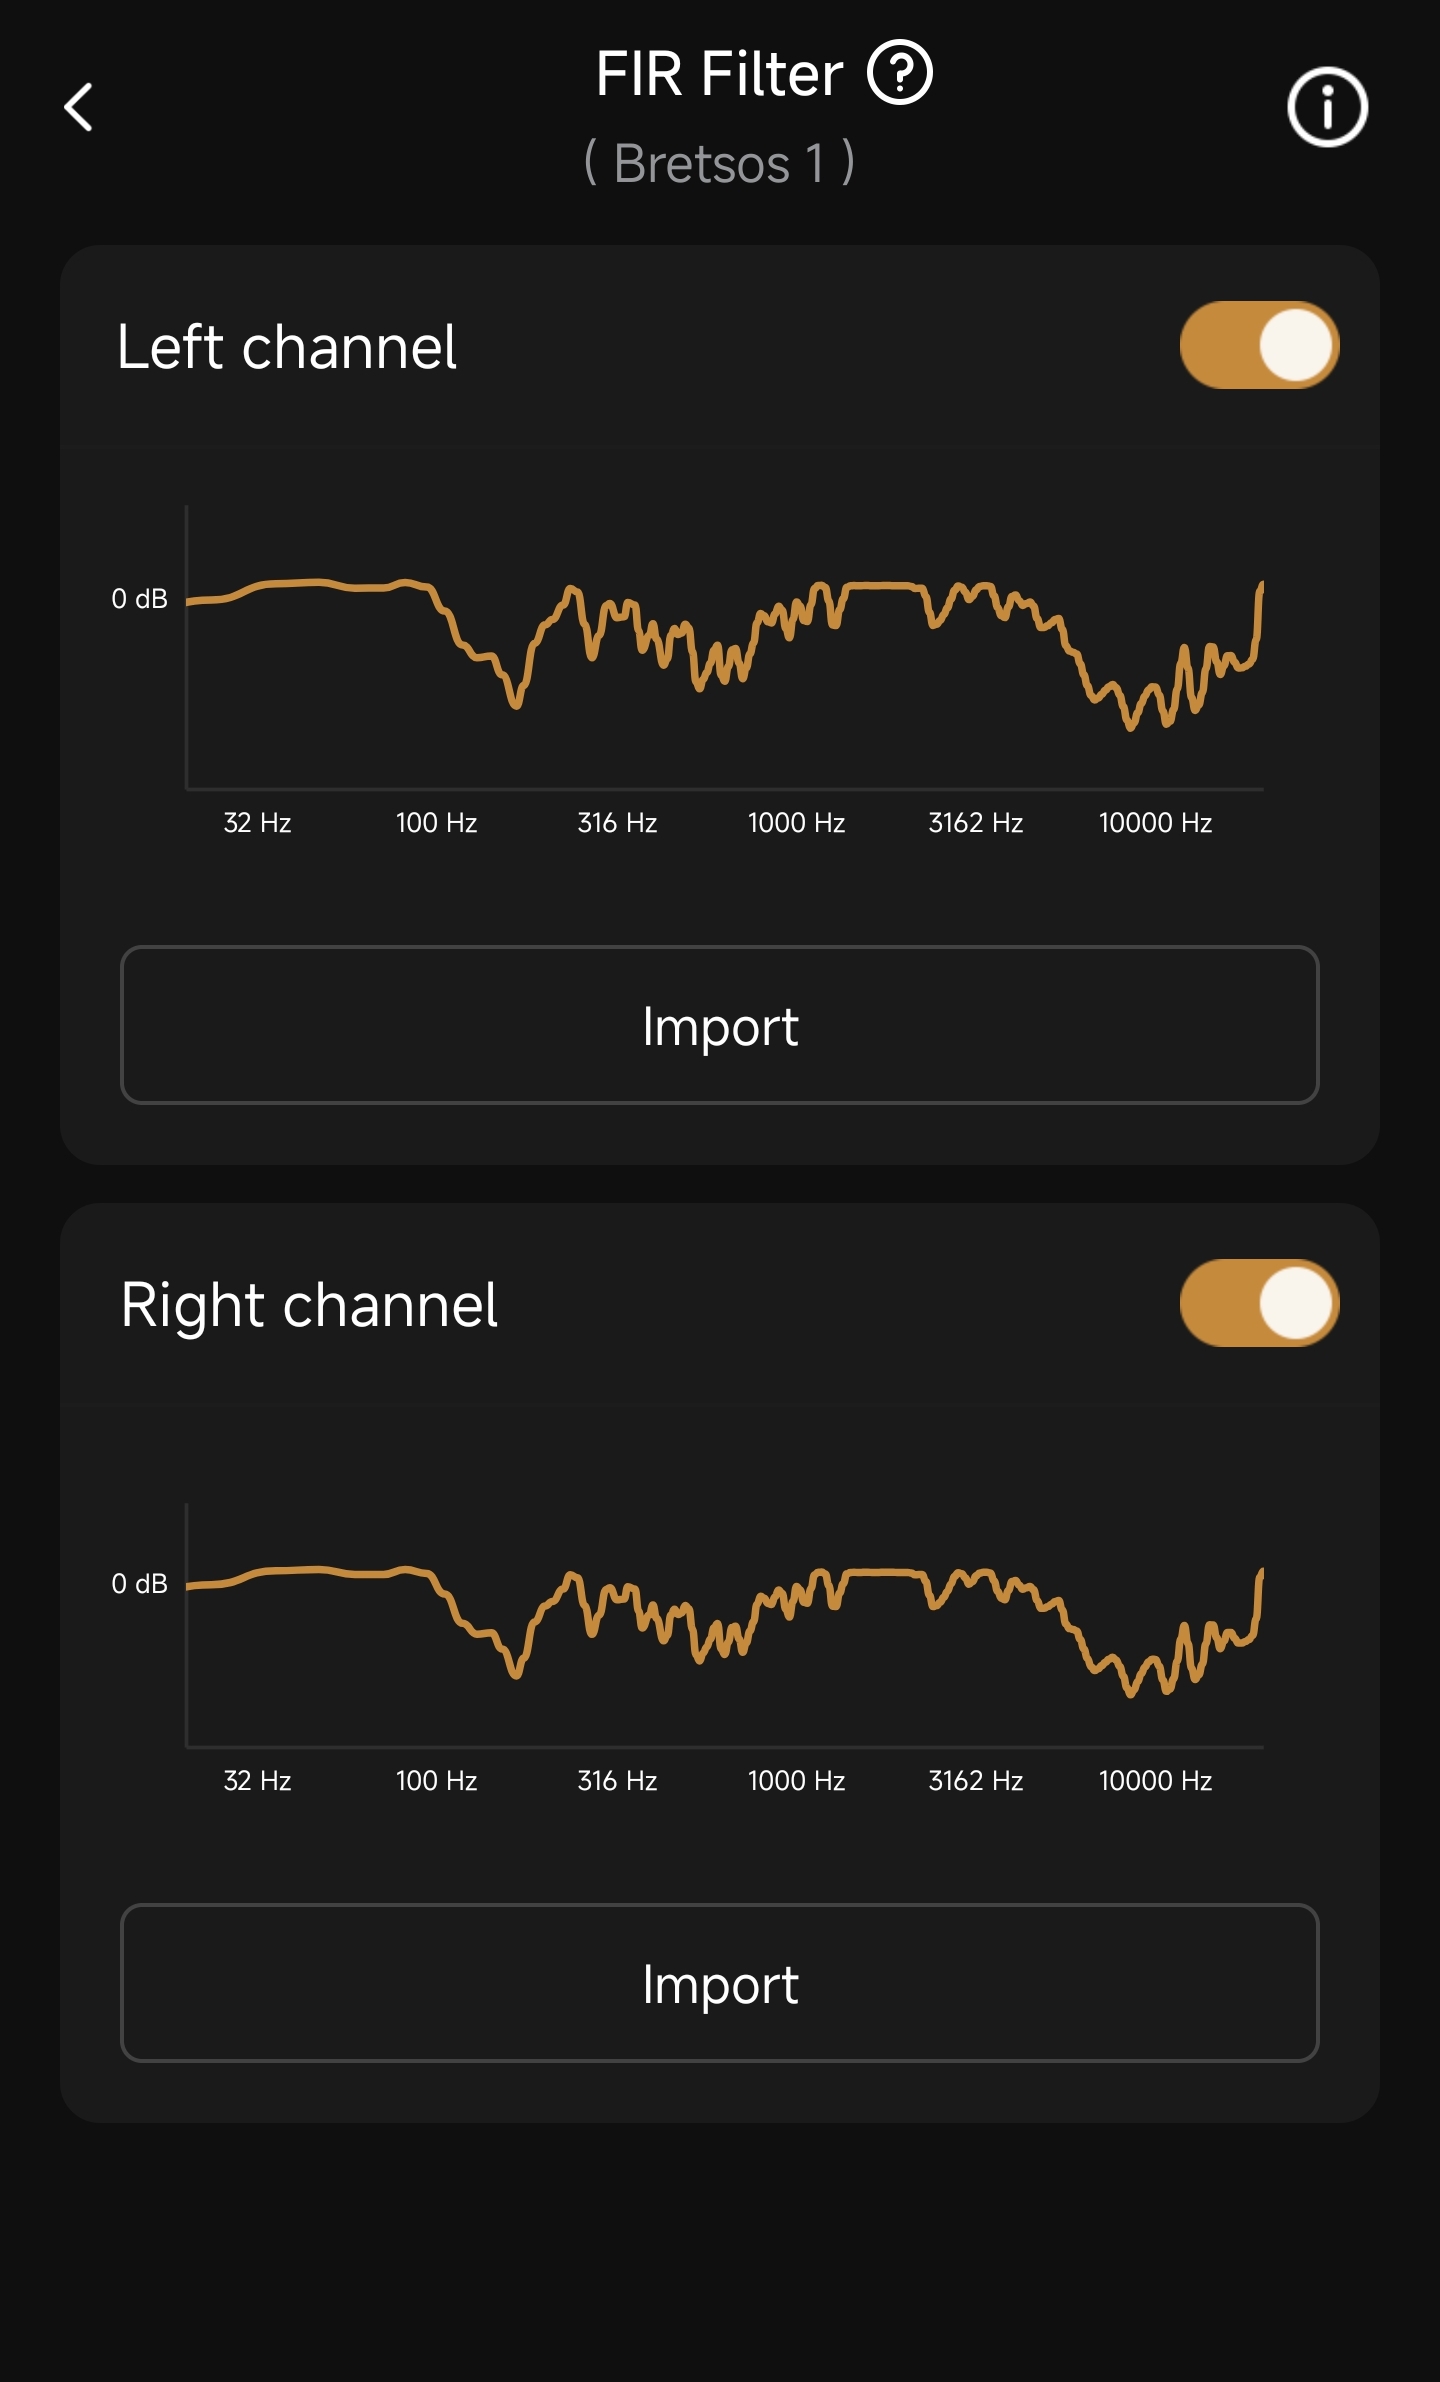1440x2382 pixels.
Task: Open the info icon at top right
Action: coord(1327,107)
